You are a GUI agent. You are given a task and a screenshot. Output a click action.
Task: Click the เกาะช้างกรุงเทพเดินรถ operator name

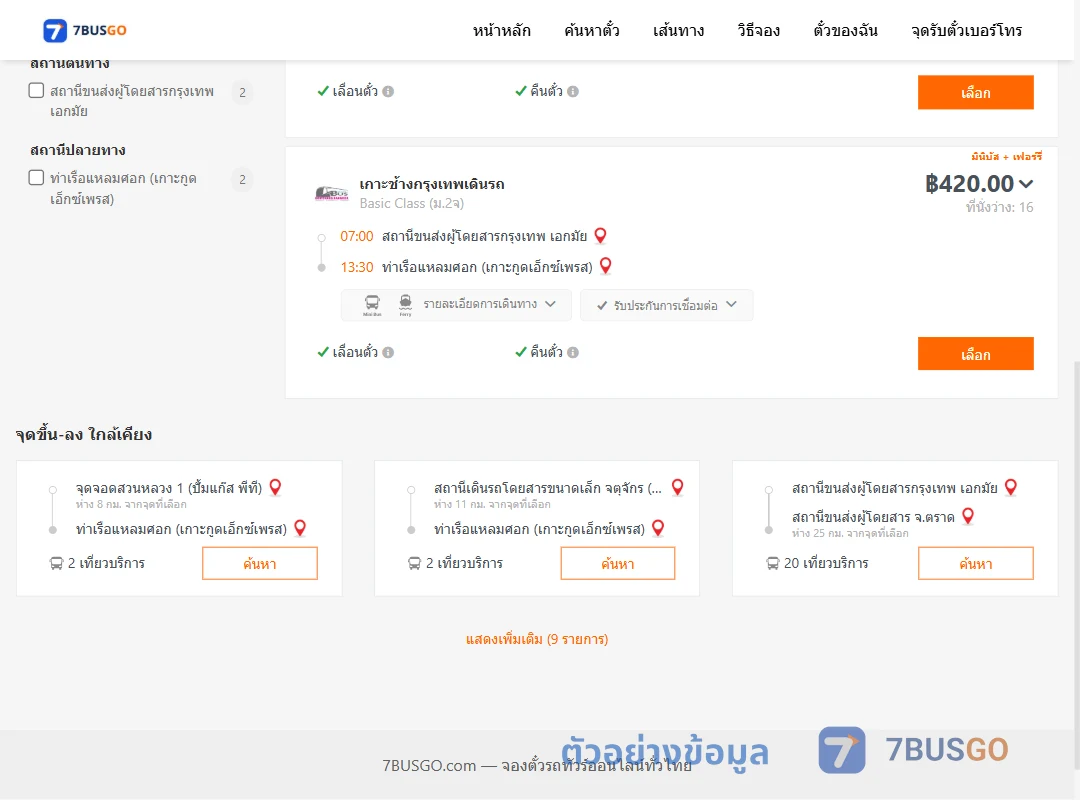[x=432, y=184]
